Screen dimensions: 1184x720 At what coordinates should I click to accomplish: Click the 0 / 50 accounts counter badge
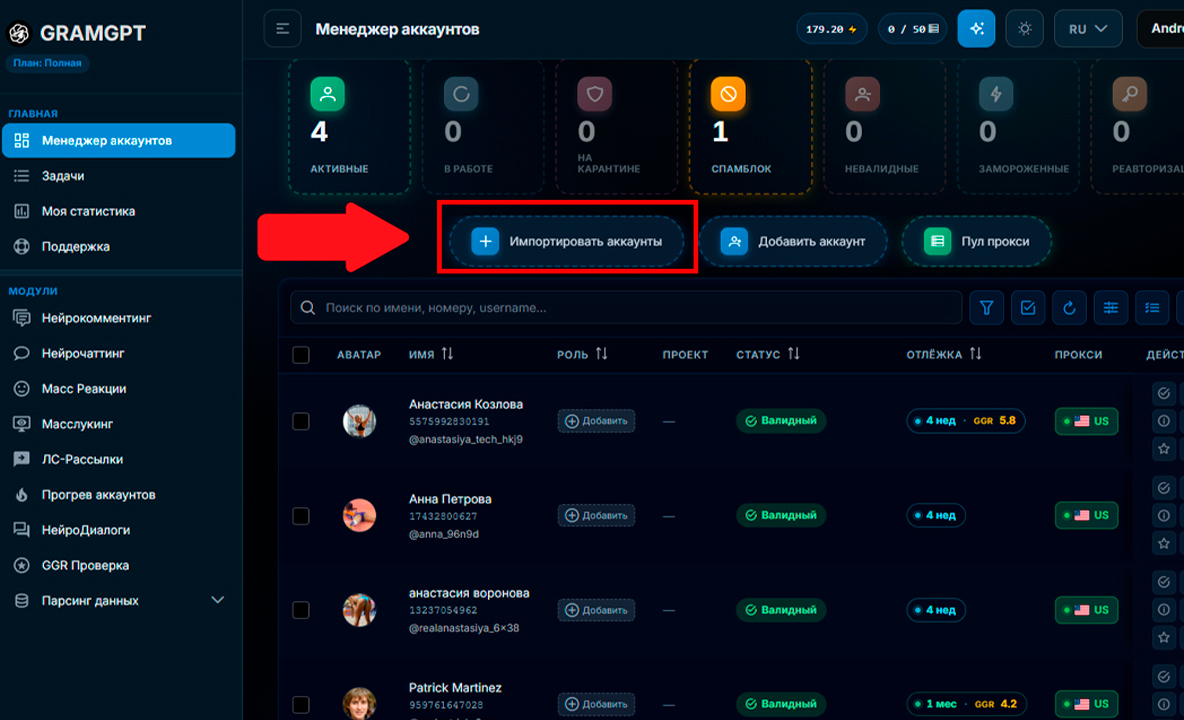[913, 29]
